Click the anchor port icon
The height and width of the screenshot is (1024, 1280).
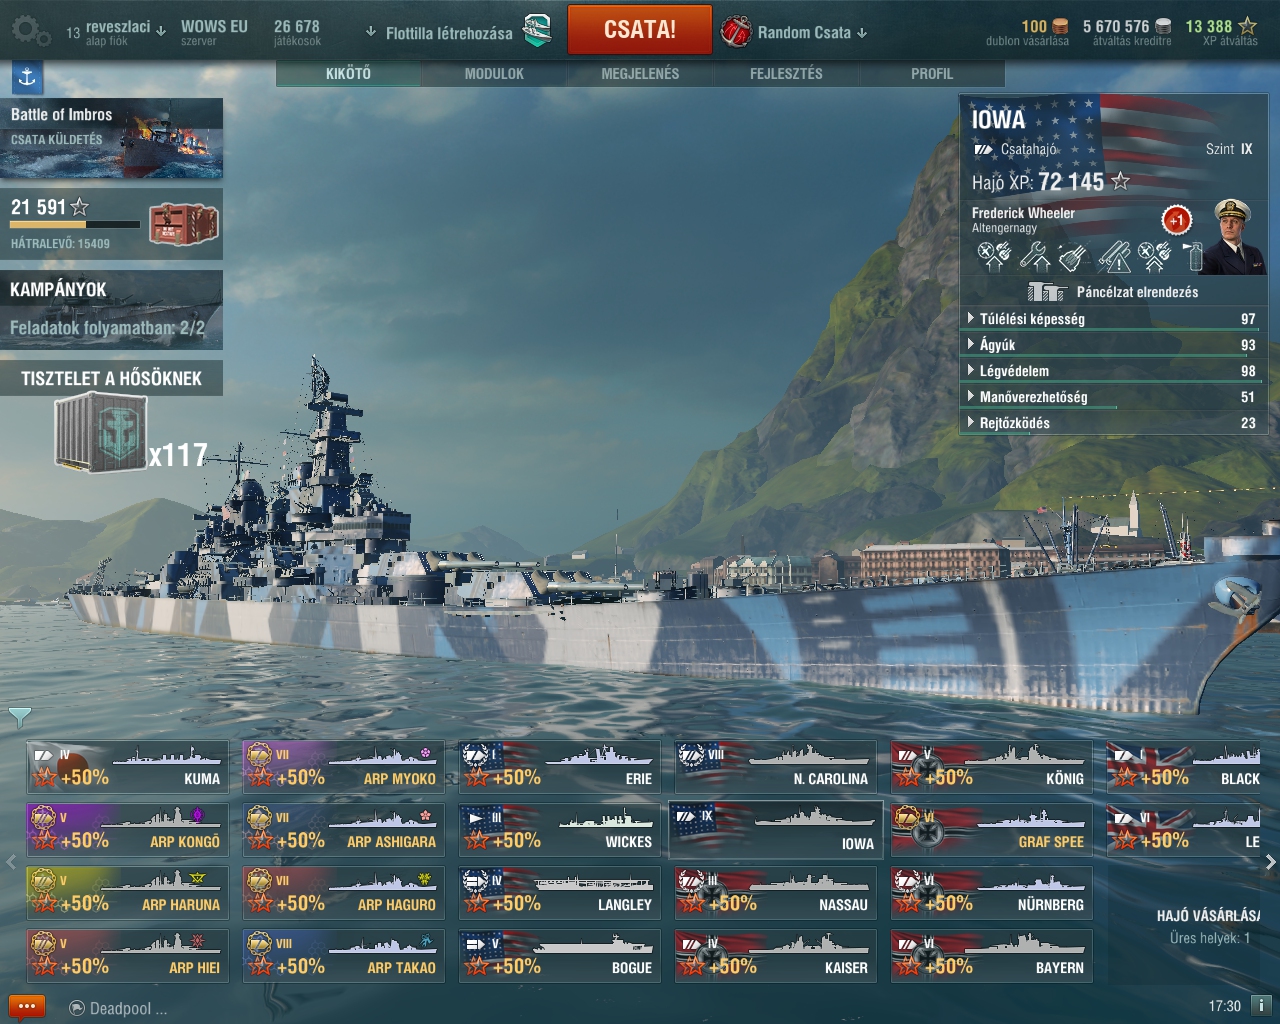(27, 77)
